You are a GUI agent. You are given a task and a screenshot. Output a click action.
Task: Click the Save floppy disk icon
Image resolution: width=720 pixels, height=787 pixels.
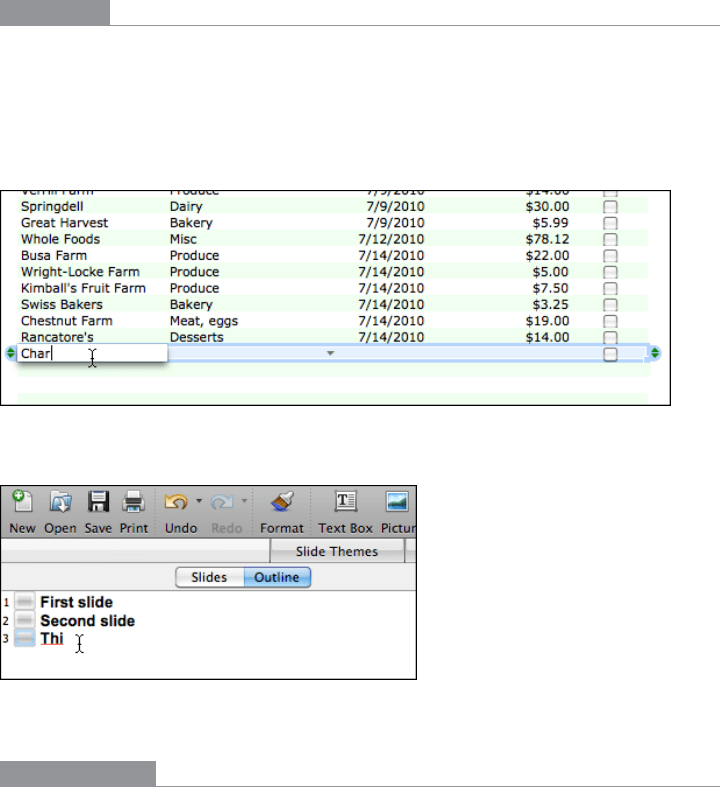(x=98, y=501)
